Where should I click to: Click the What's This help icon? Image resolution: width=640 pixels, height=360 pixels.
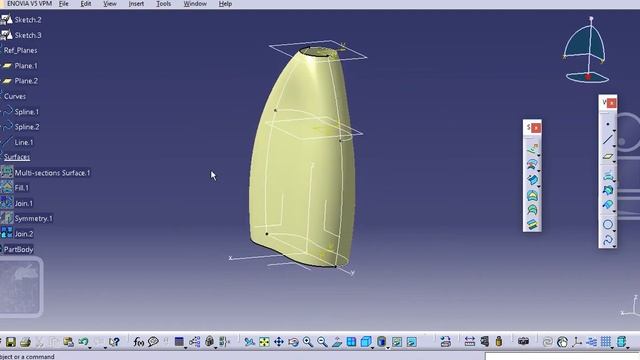(114, 342)
